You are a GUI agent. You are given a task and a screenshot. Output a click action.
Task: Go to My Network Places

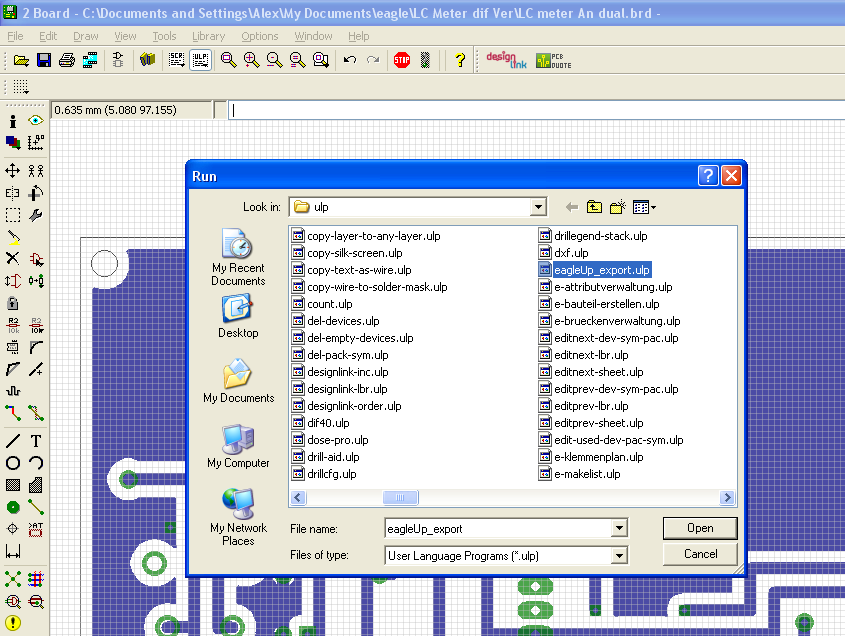point(238,517)
